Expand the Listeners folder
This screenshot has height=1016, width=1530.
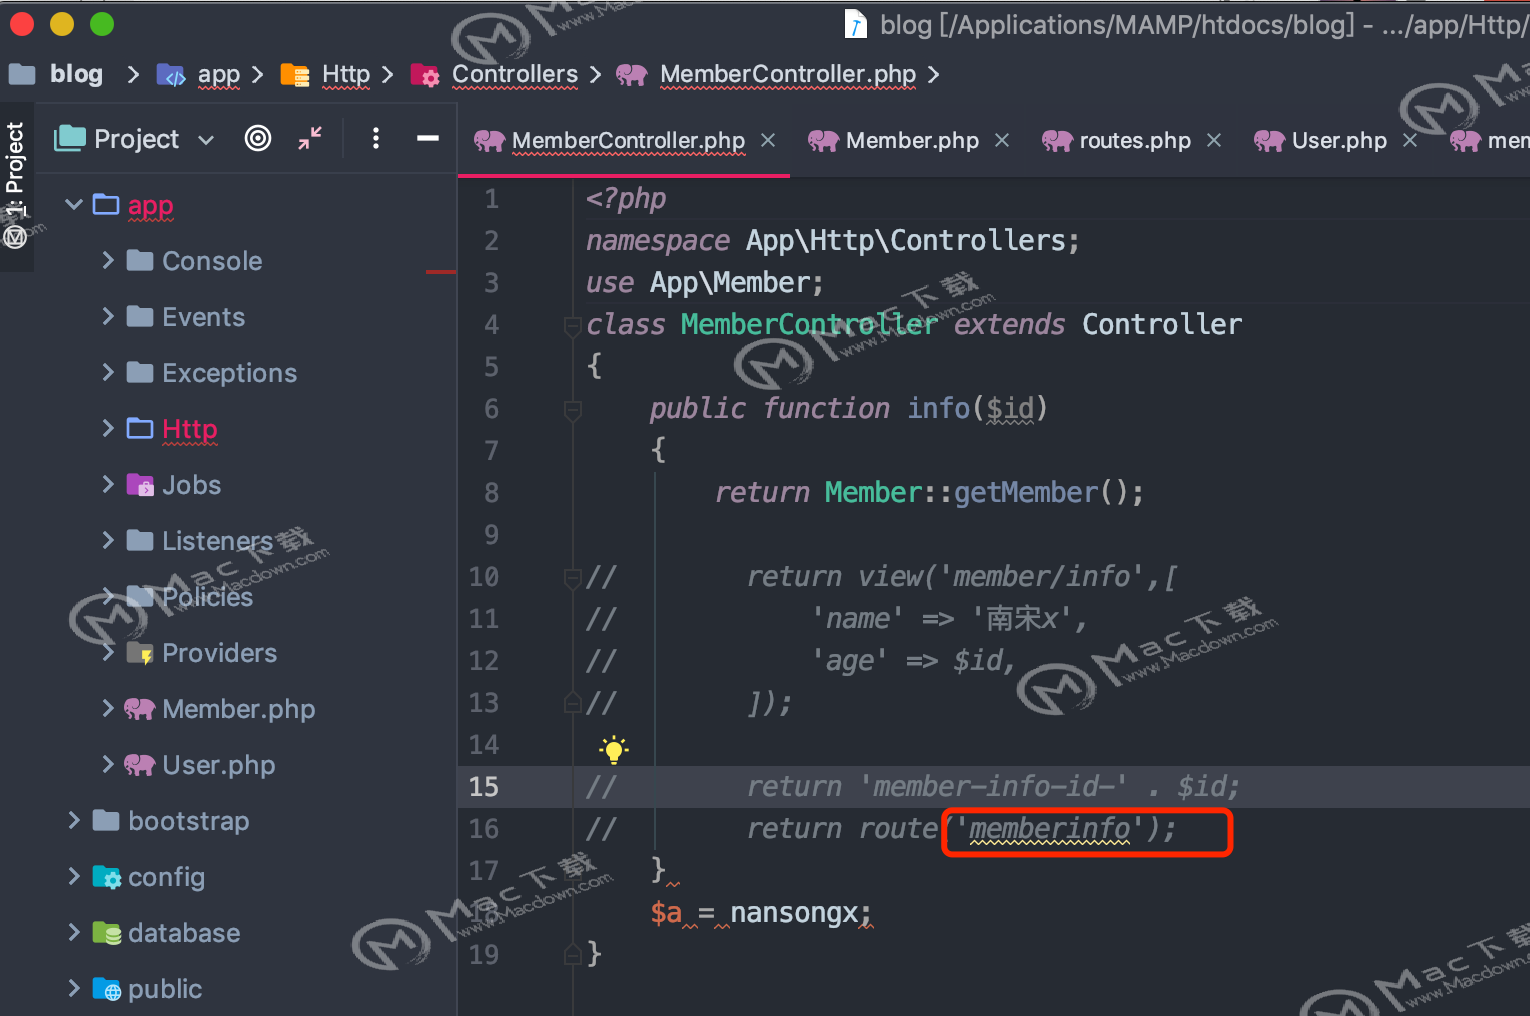tap(108, 541)
